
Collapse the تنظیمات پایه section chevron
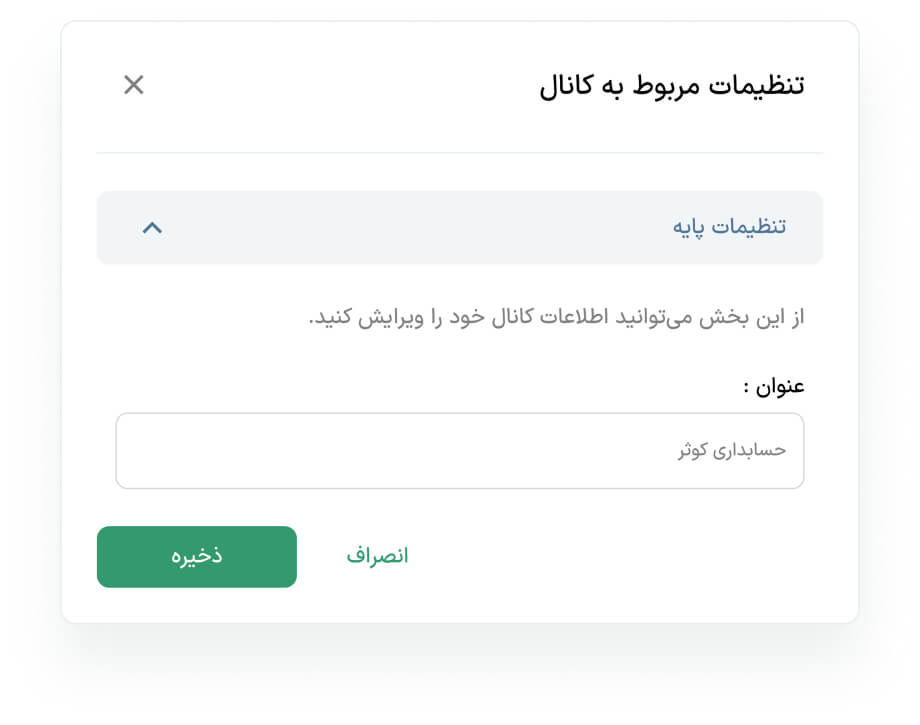(152, 228)
